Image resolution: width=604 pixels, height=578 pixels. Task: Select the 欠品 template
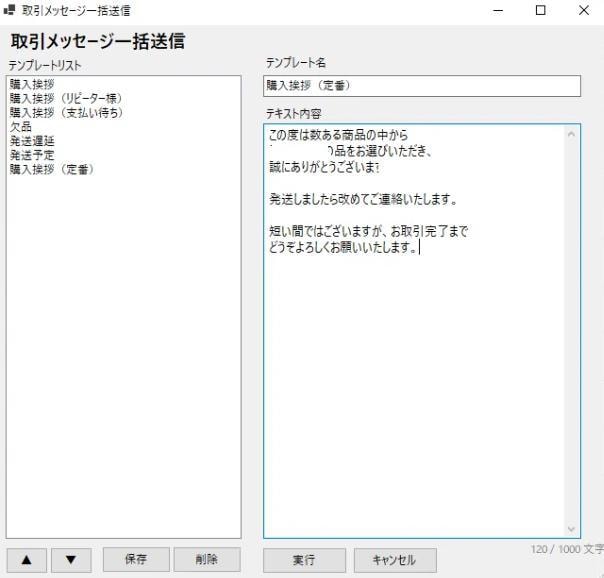pos(21,127)
